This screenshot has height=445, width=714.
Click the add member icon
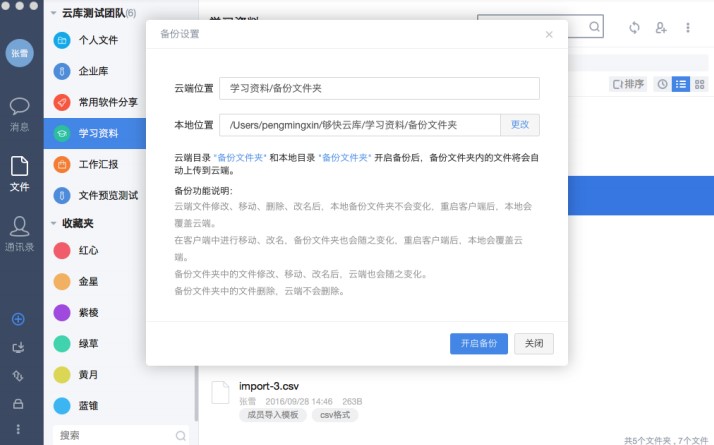click(661, 28)
